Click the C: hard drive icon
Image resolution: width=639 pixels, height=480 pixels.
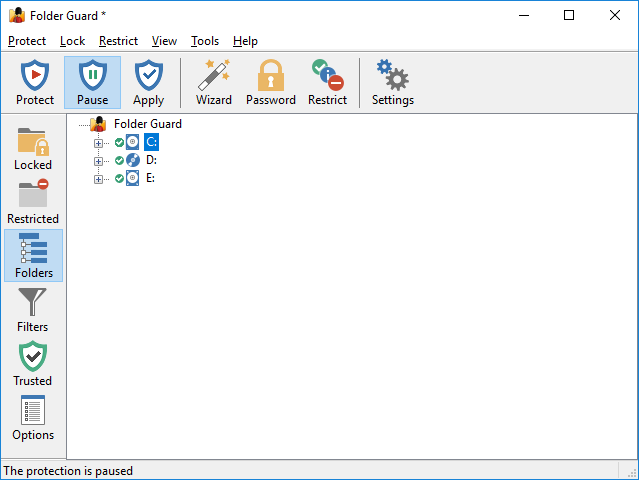pyautogui.click(x=132, y=142)
